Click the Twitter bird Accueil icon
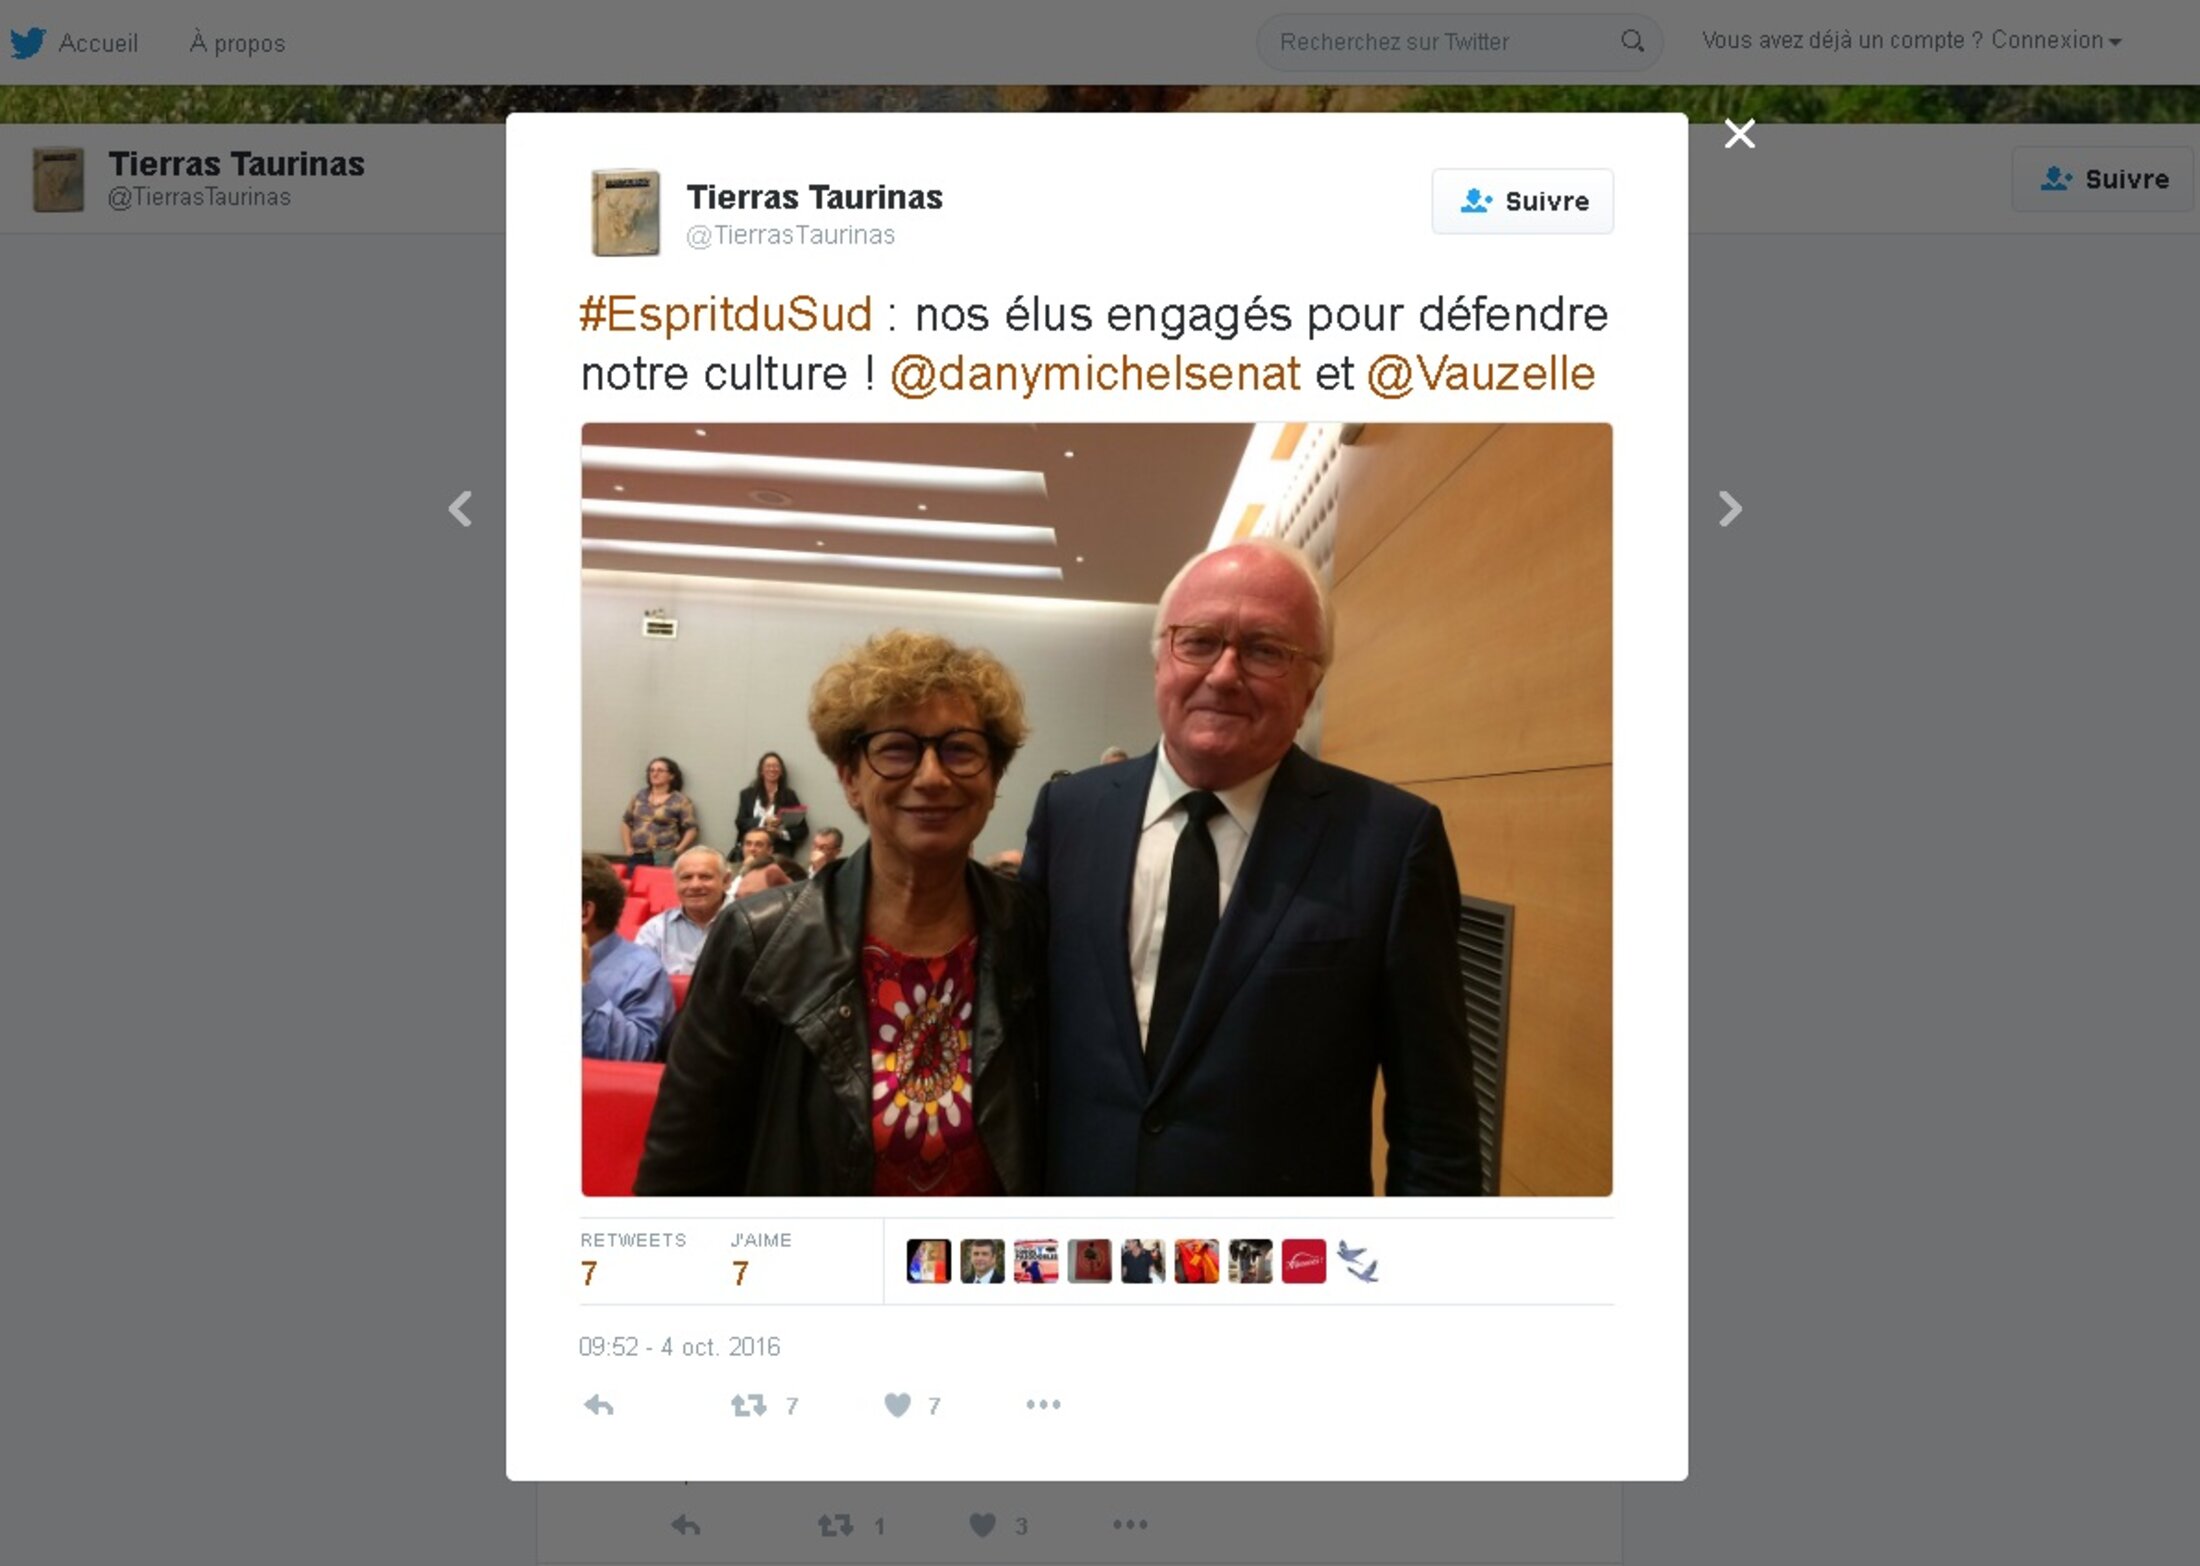 (x=28, y=43)
